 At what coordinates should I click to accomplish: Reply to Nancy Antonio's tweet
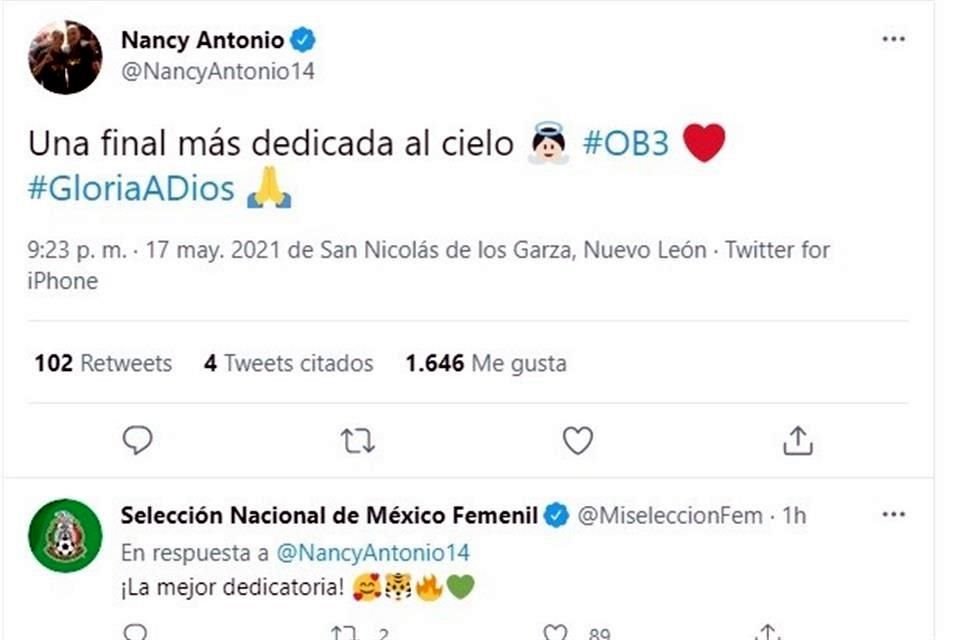137,440
